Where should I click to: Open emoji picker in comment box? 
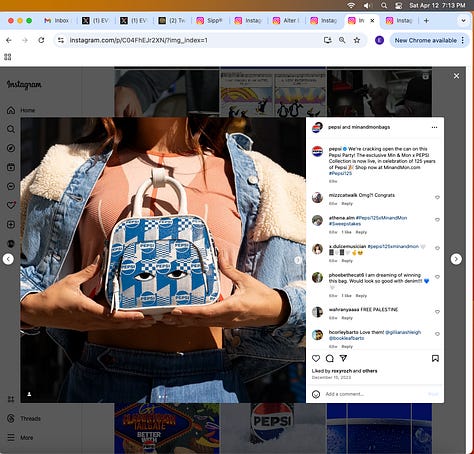(x=316, y=394)
